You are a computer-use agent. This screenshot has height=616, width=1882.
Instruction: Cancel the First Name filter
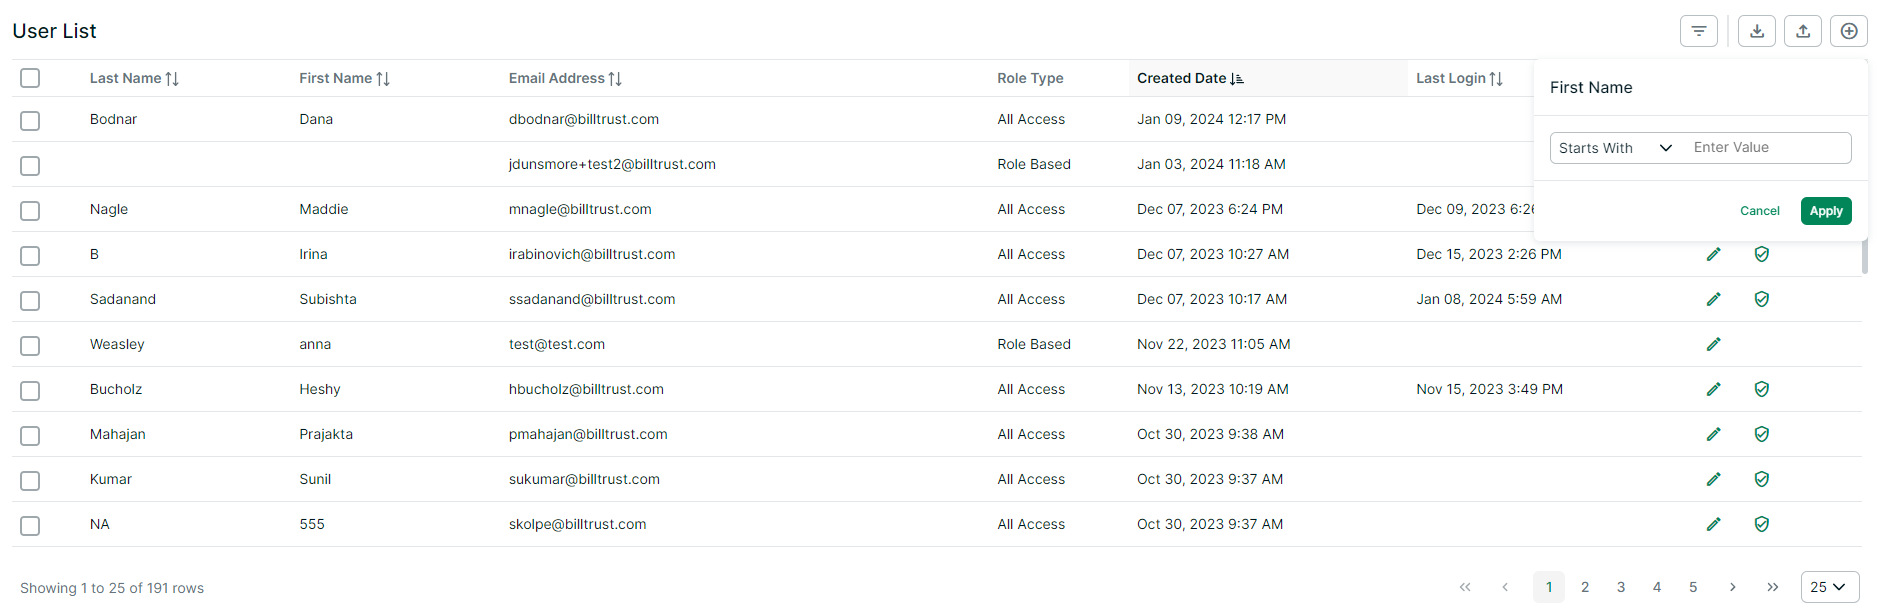[x=1759, y=211]
